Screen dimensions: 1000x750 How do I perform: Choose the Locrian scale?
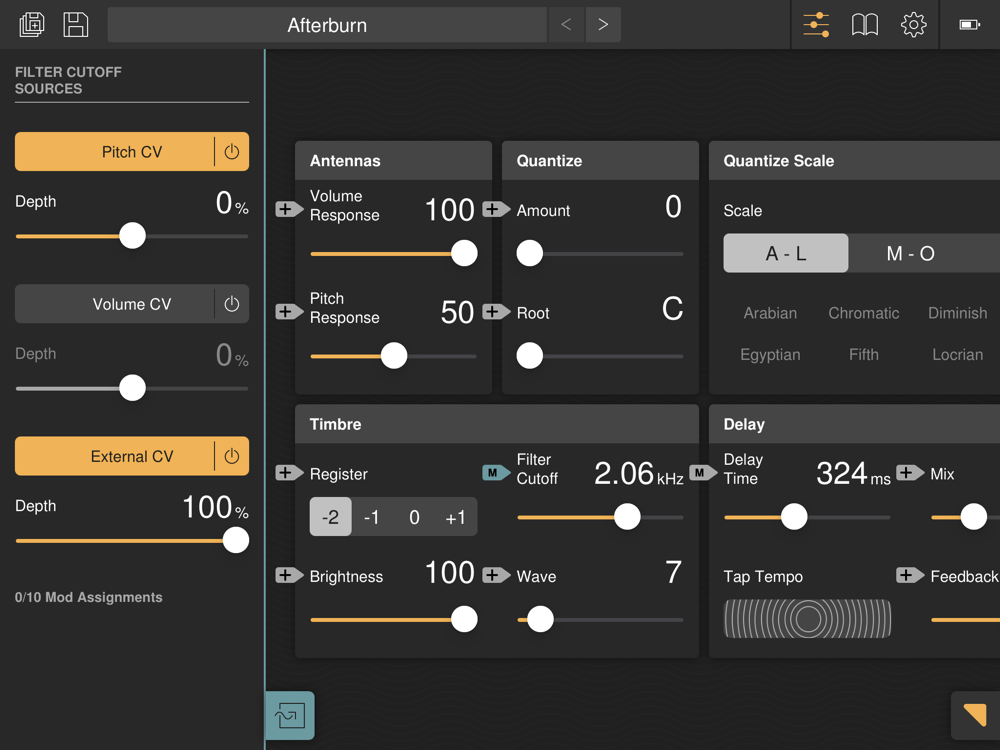pyautogui.click(x=957, y=355)
